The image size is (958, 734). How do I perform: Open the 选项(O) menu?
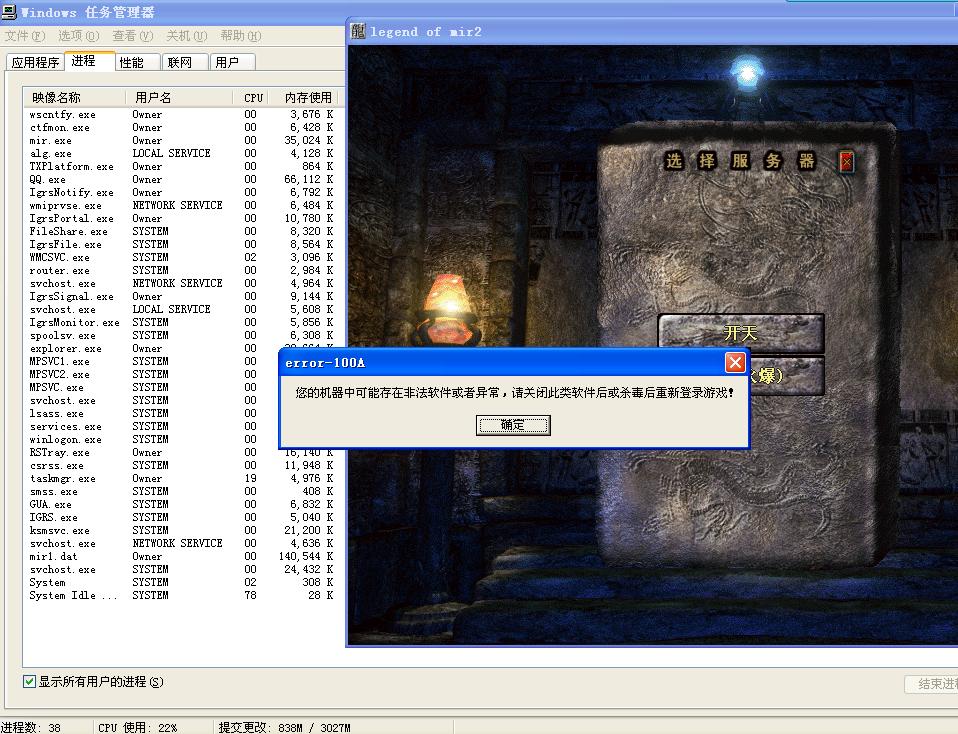click(78, 36)
